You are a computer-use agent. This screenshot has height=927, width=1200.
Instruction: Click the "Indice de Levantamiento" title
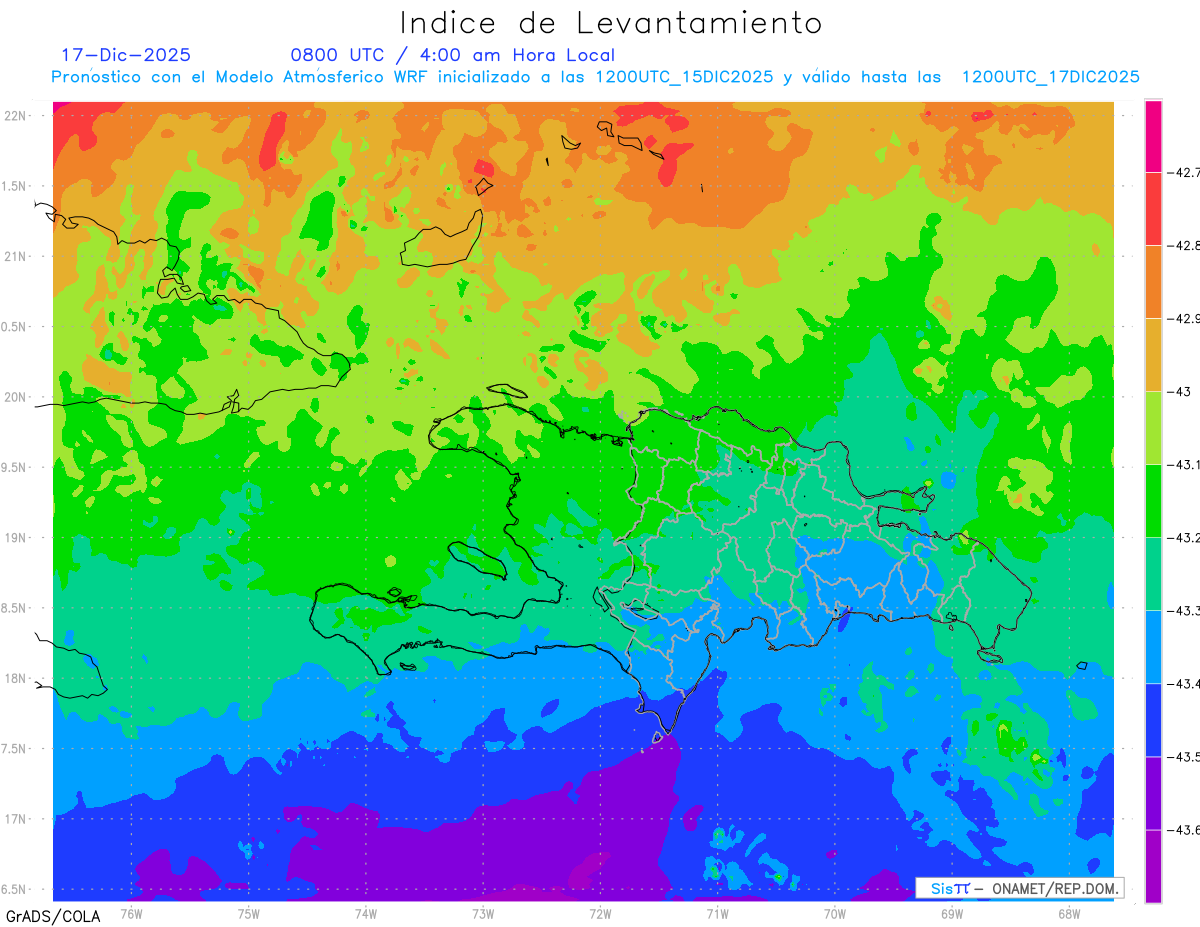click(x=610, y=22)
